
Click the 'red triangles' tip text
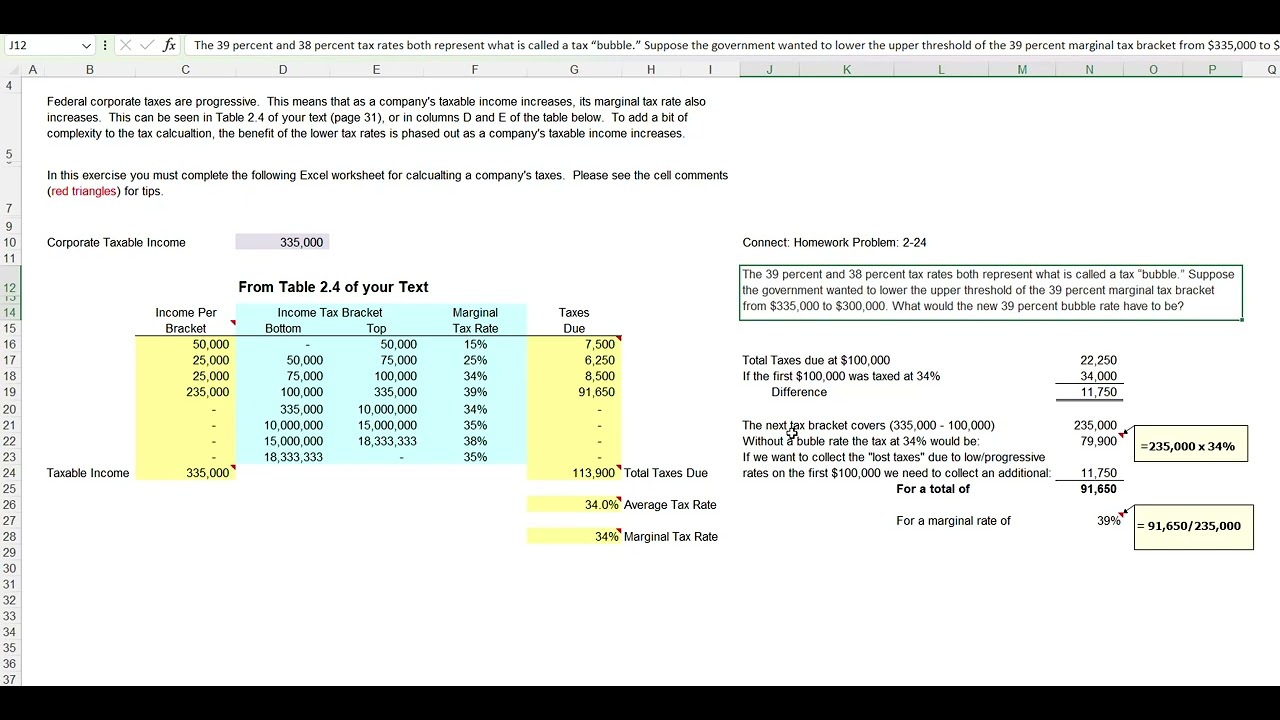pos(84,191)
